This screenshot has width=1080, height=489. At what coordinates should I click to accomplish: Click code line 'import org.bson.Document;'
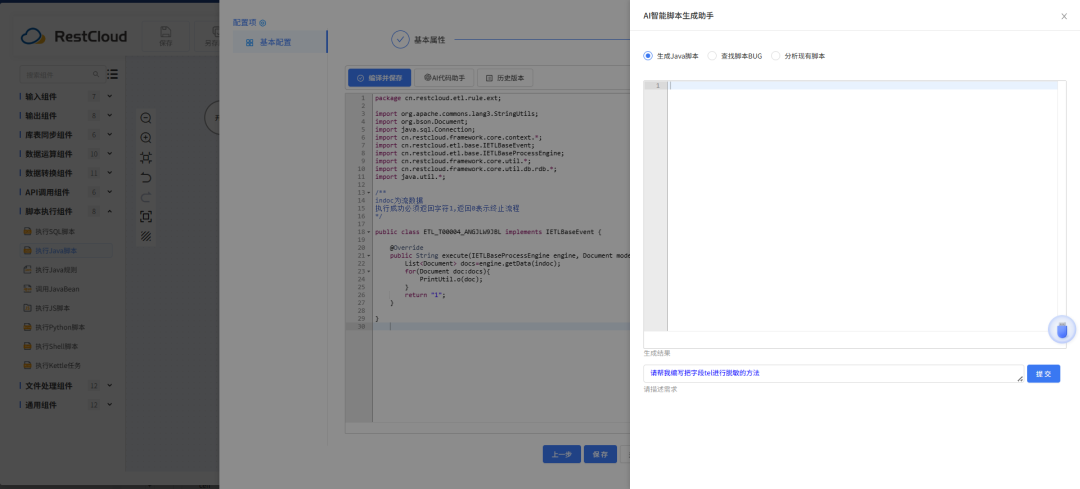pyautogui.click(x=421, y=122)
